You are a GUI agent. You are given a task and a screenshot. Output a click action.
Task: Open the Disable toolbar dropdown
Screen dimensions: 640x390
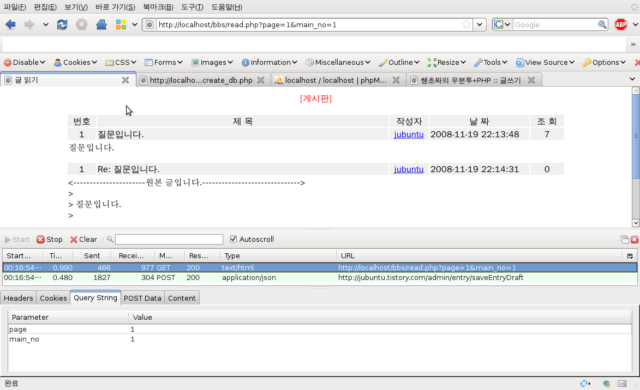pyautogui.click(x=24, y=62)
